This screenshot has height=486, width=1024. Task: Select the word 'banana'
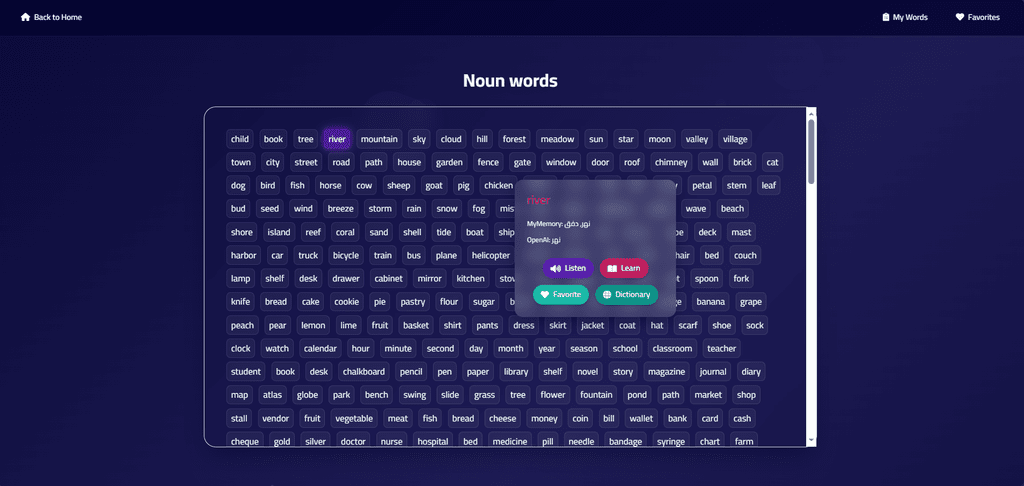(x=711, y=302)
